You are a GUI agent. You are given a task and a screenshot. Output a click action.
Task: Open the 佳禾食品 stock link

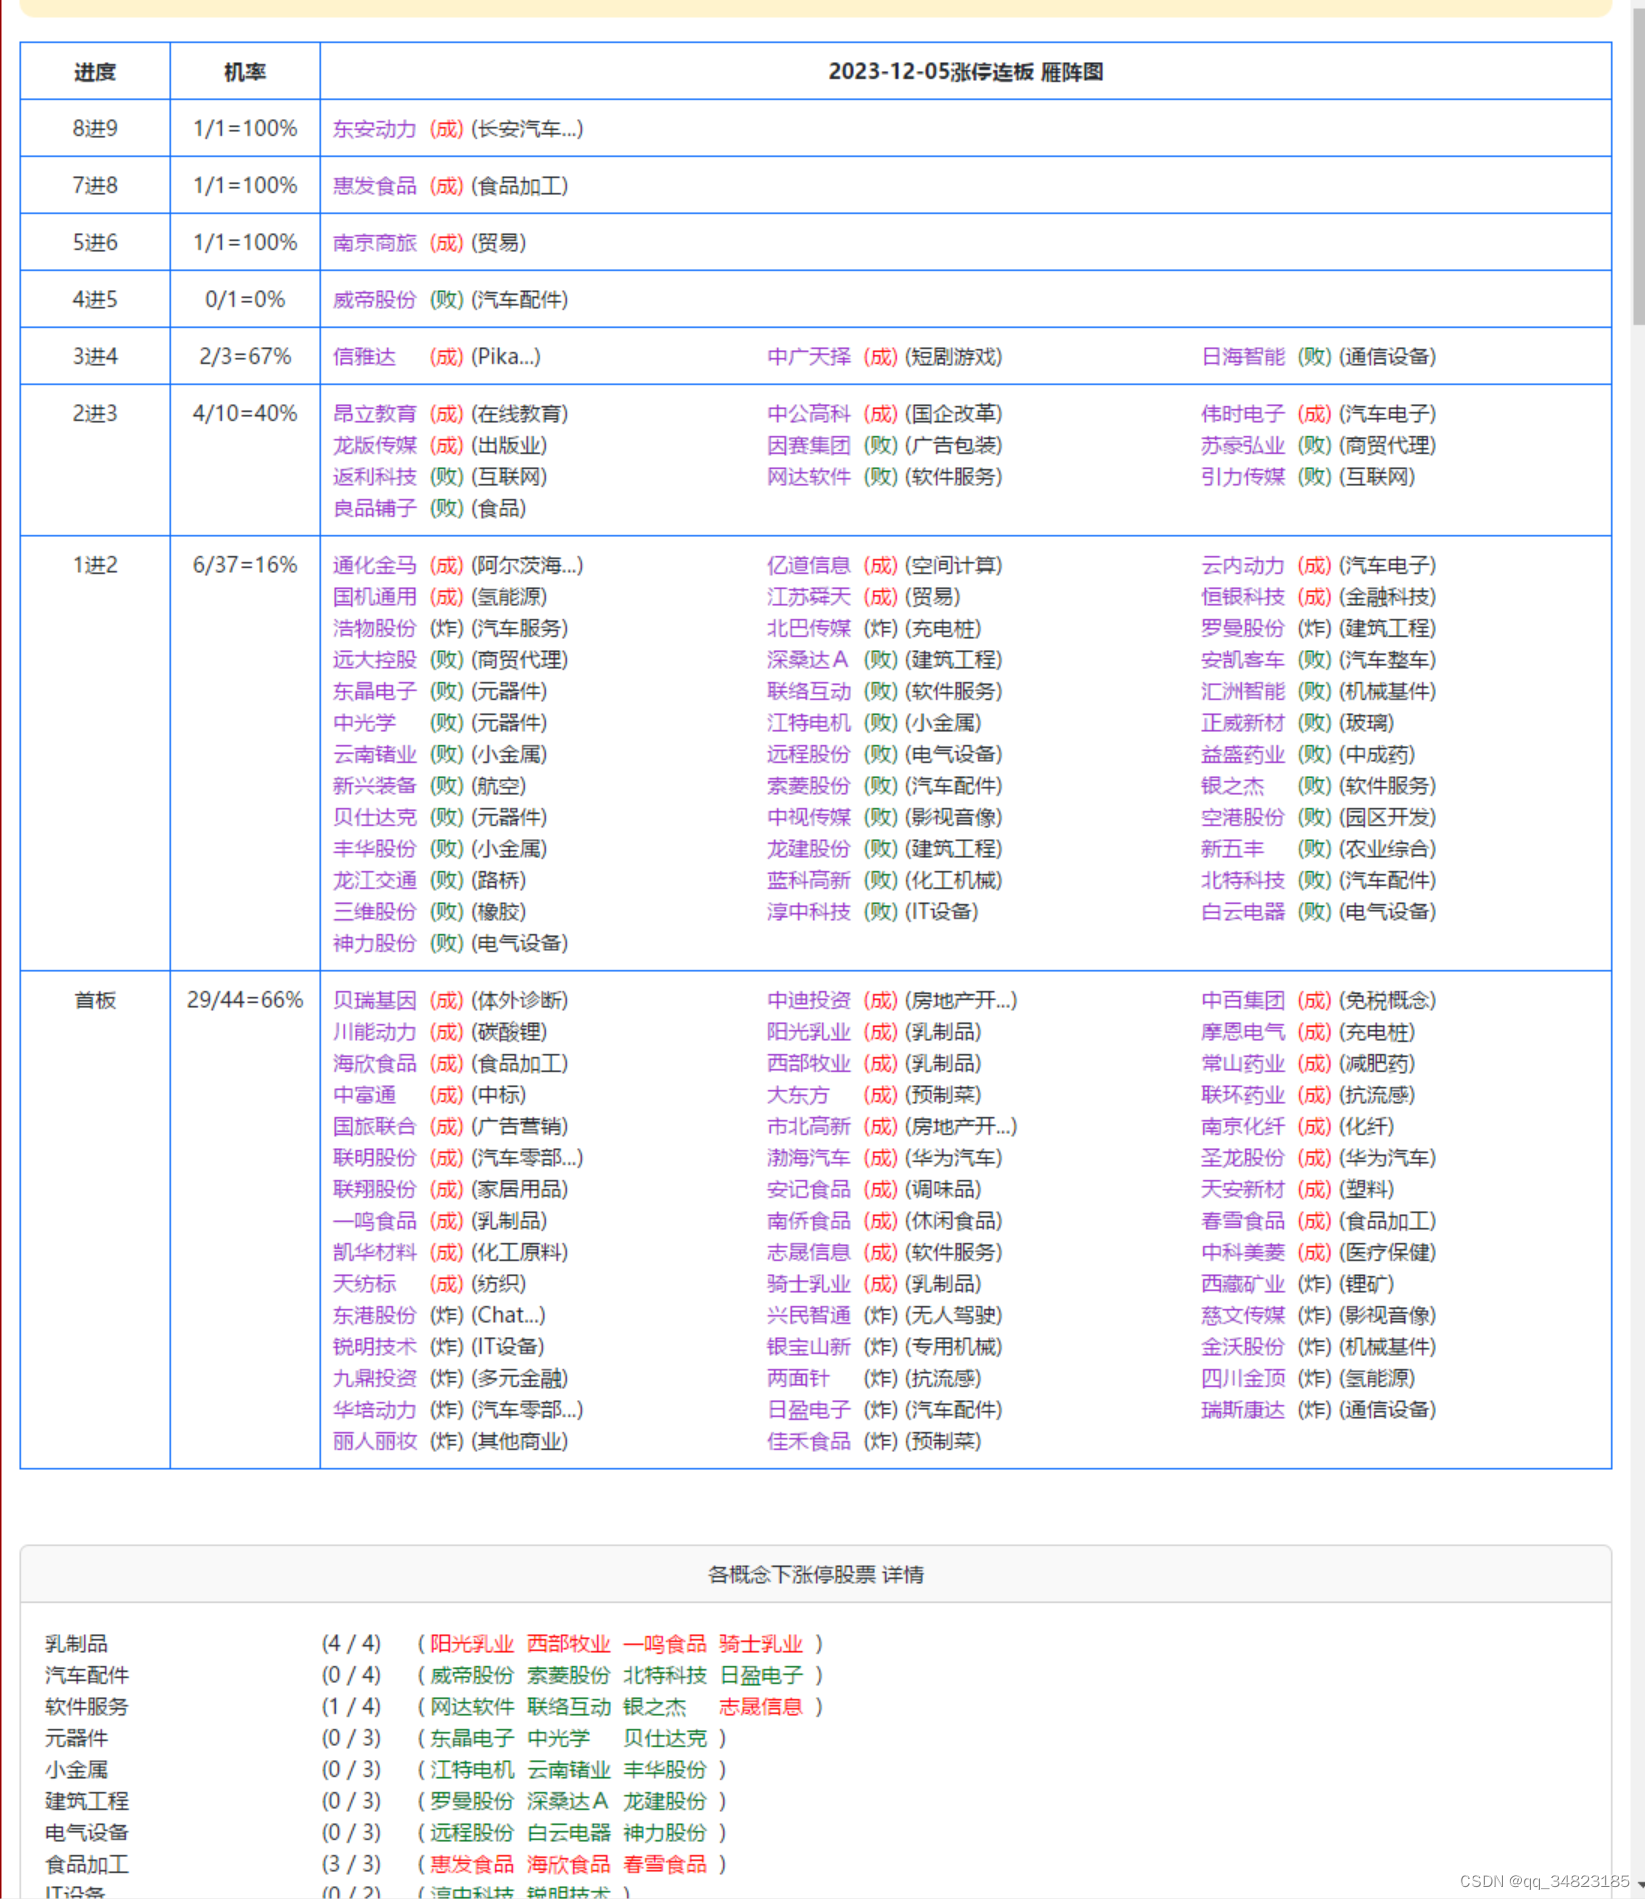[x=808, y=1441]
